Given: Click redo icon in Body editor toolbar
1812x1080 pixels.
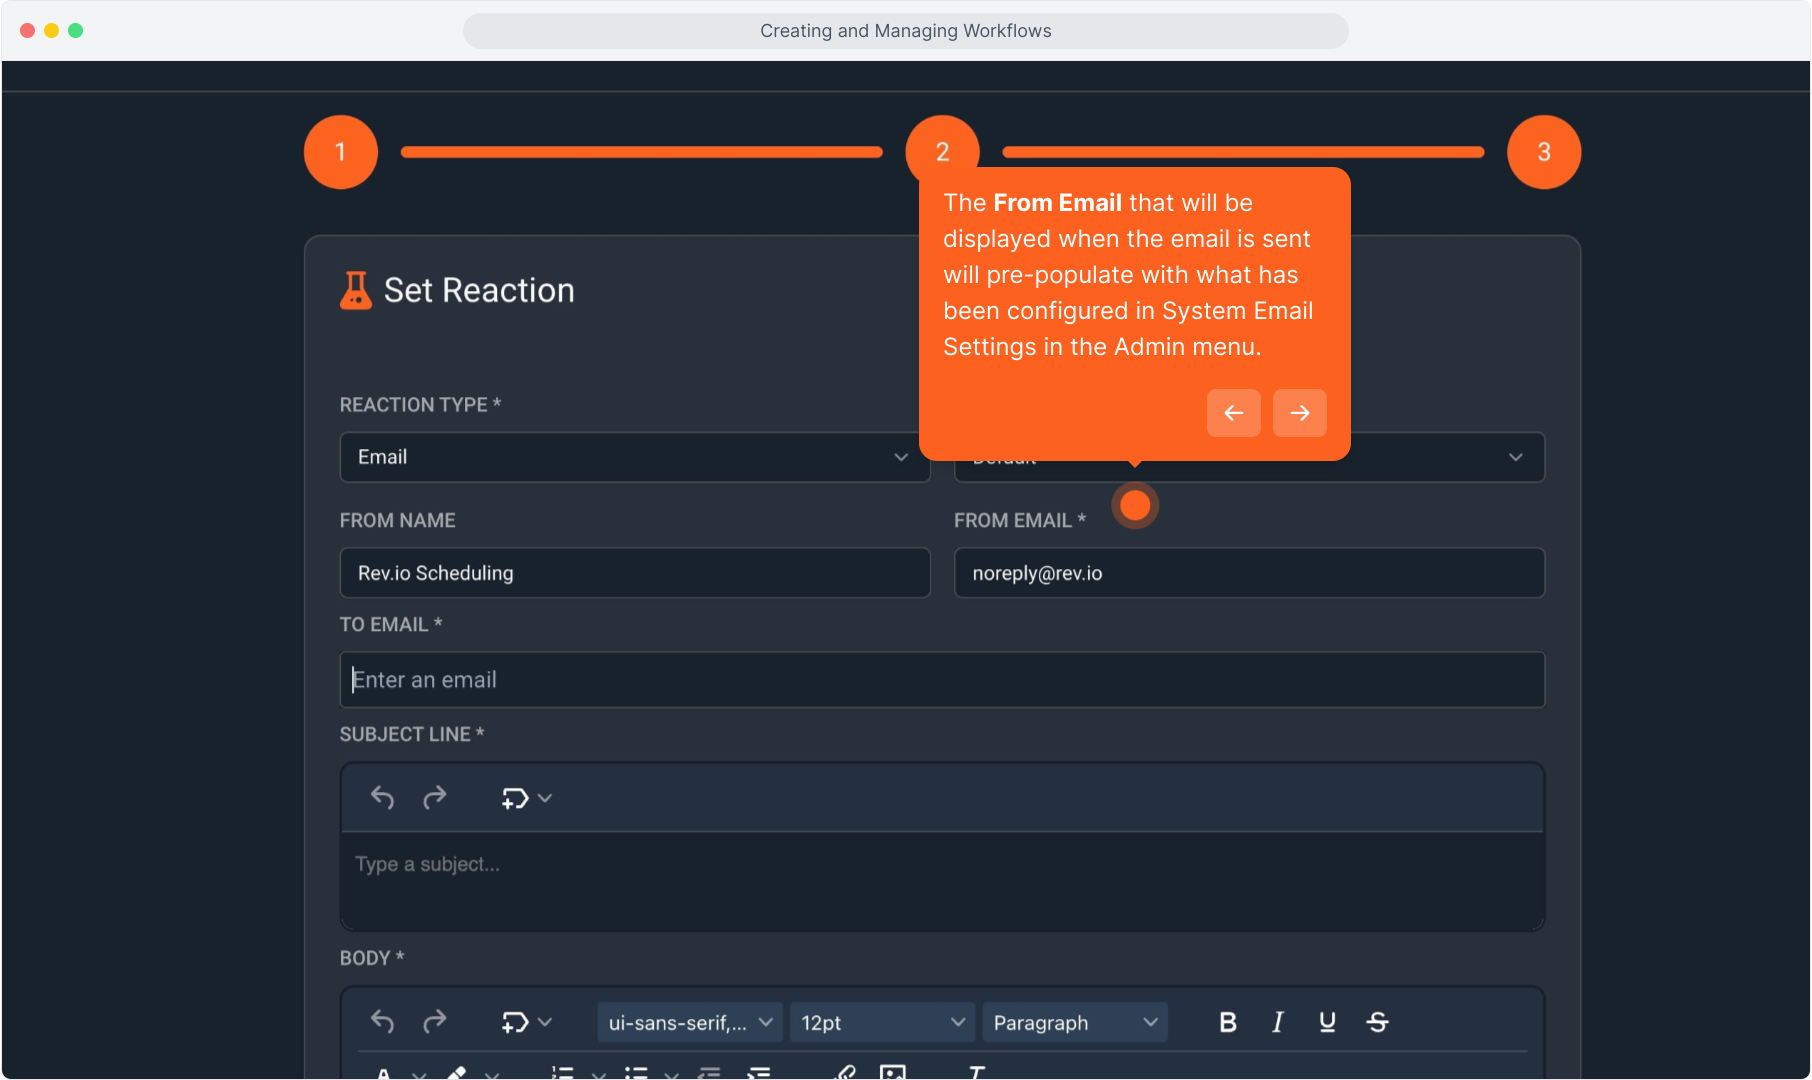Looking at the screenshot, I should tap(434, 1022).
